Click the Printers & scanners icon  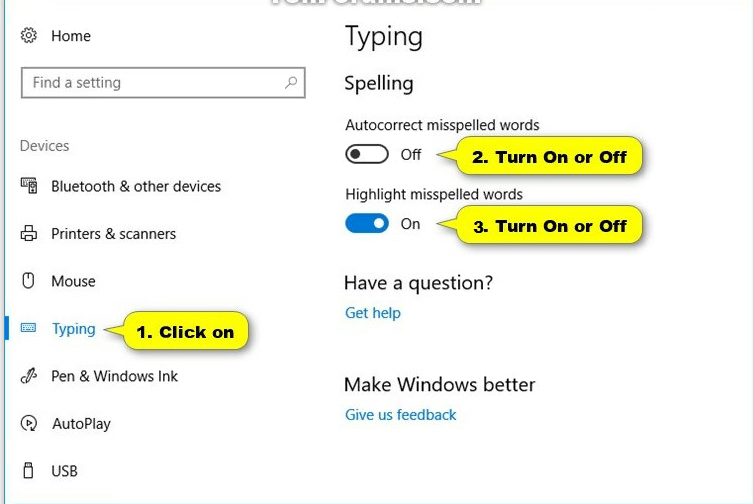[28, 234]
